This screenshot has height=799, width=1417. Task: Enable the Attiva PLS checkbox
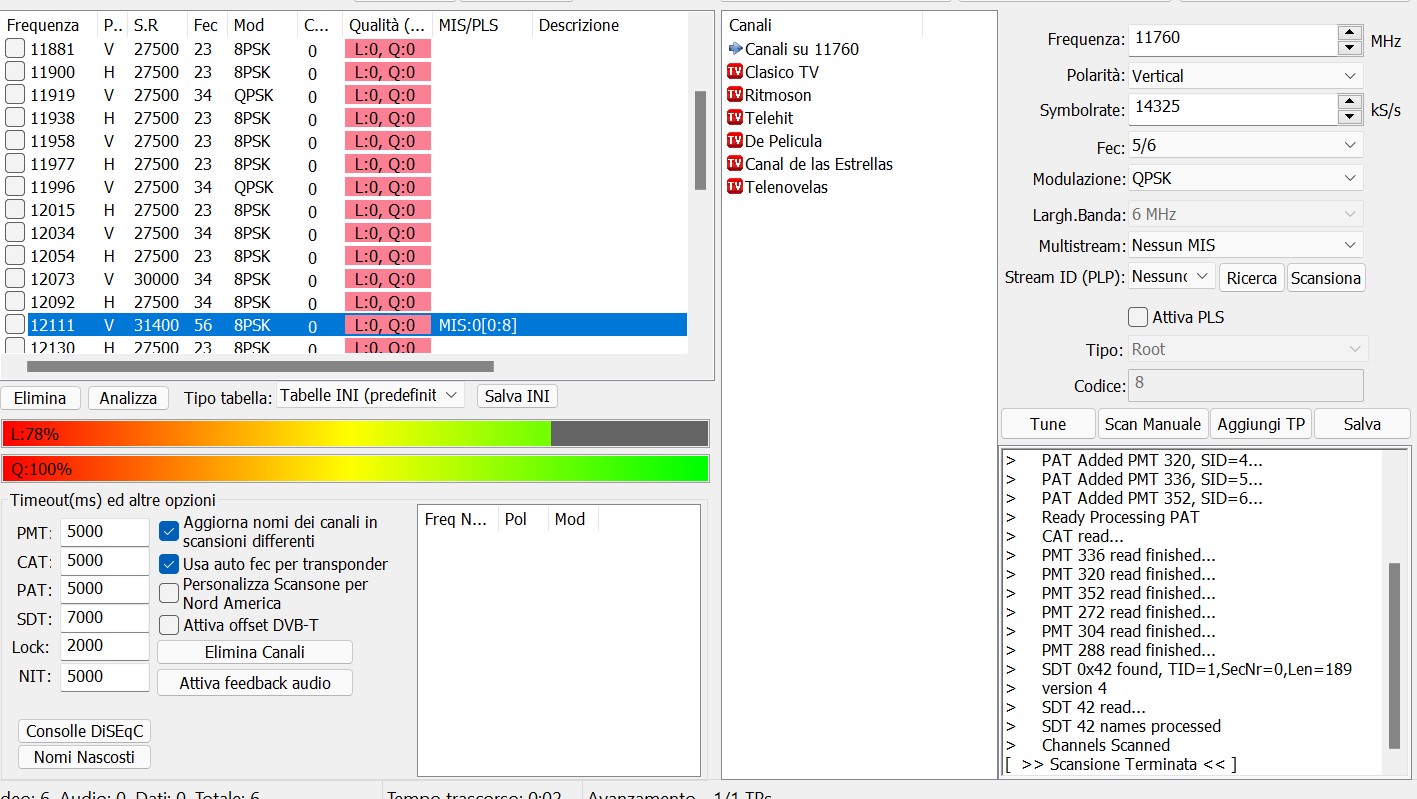click(x=1138, y=317)
